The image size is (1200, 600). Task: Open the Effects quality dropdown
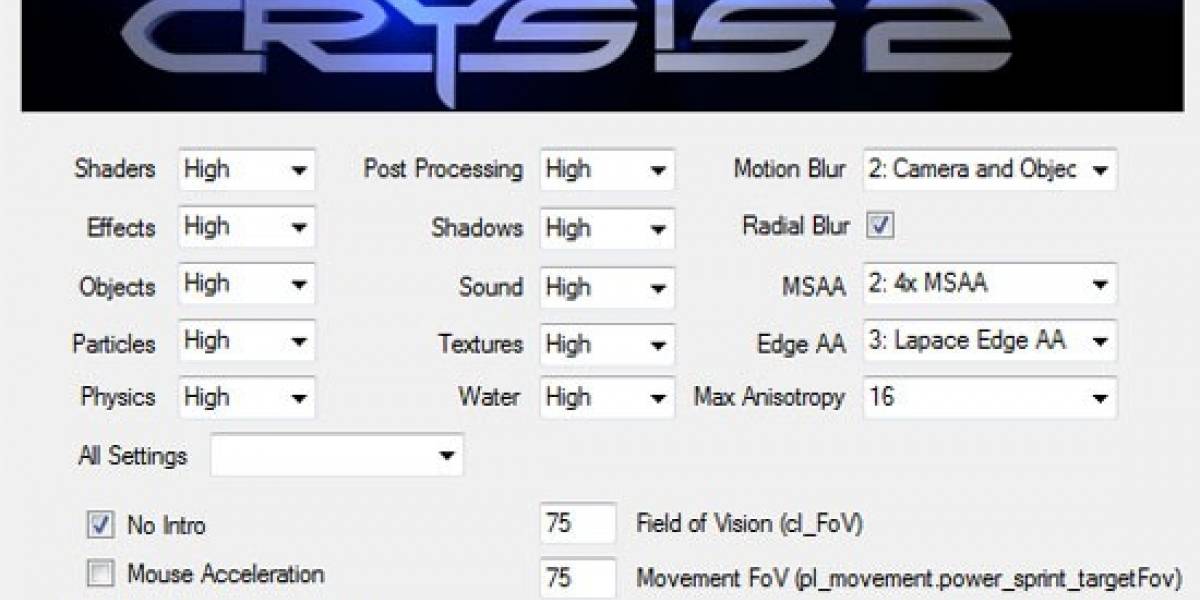(247, 227)
